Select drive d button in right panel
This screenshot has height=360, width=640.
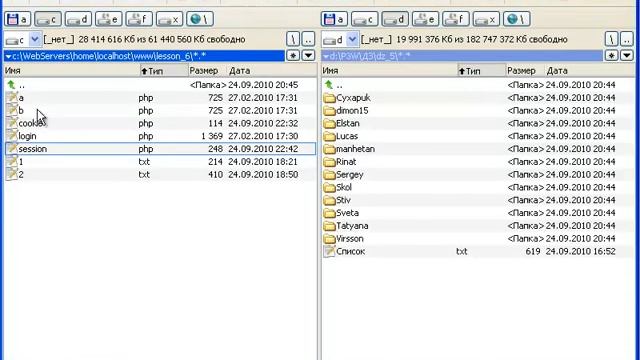tap(395, 19)
